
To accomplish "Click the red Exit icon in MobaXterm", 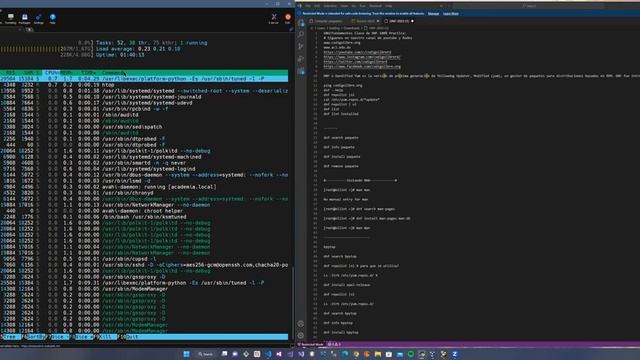I will [x=288, y=18].
